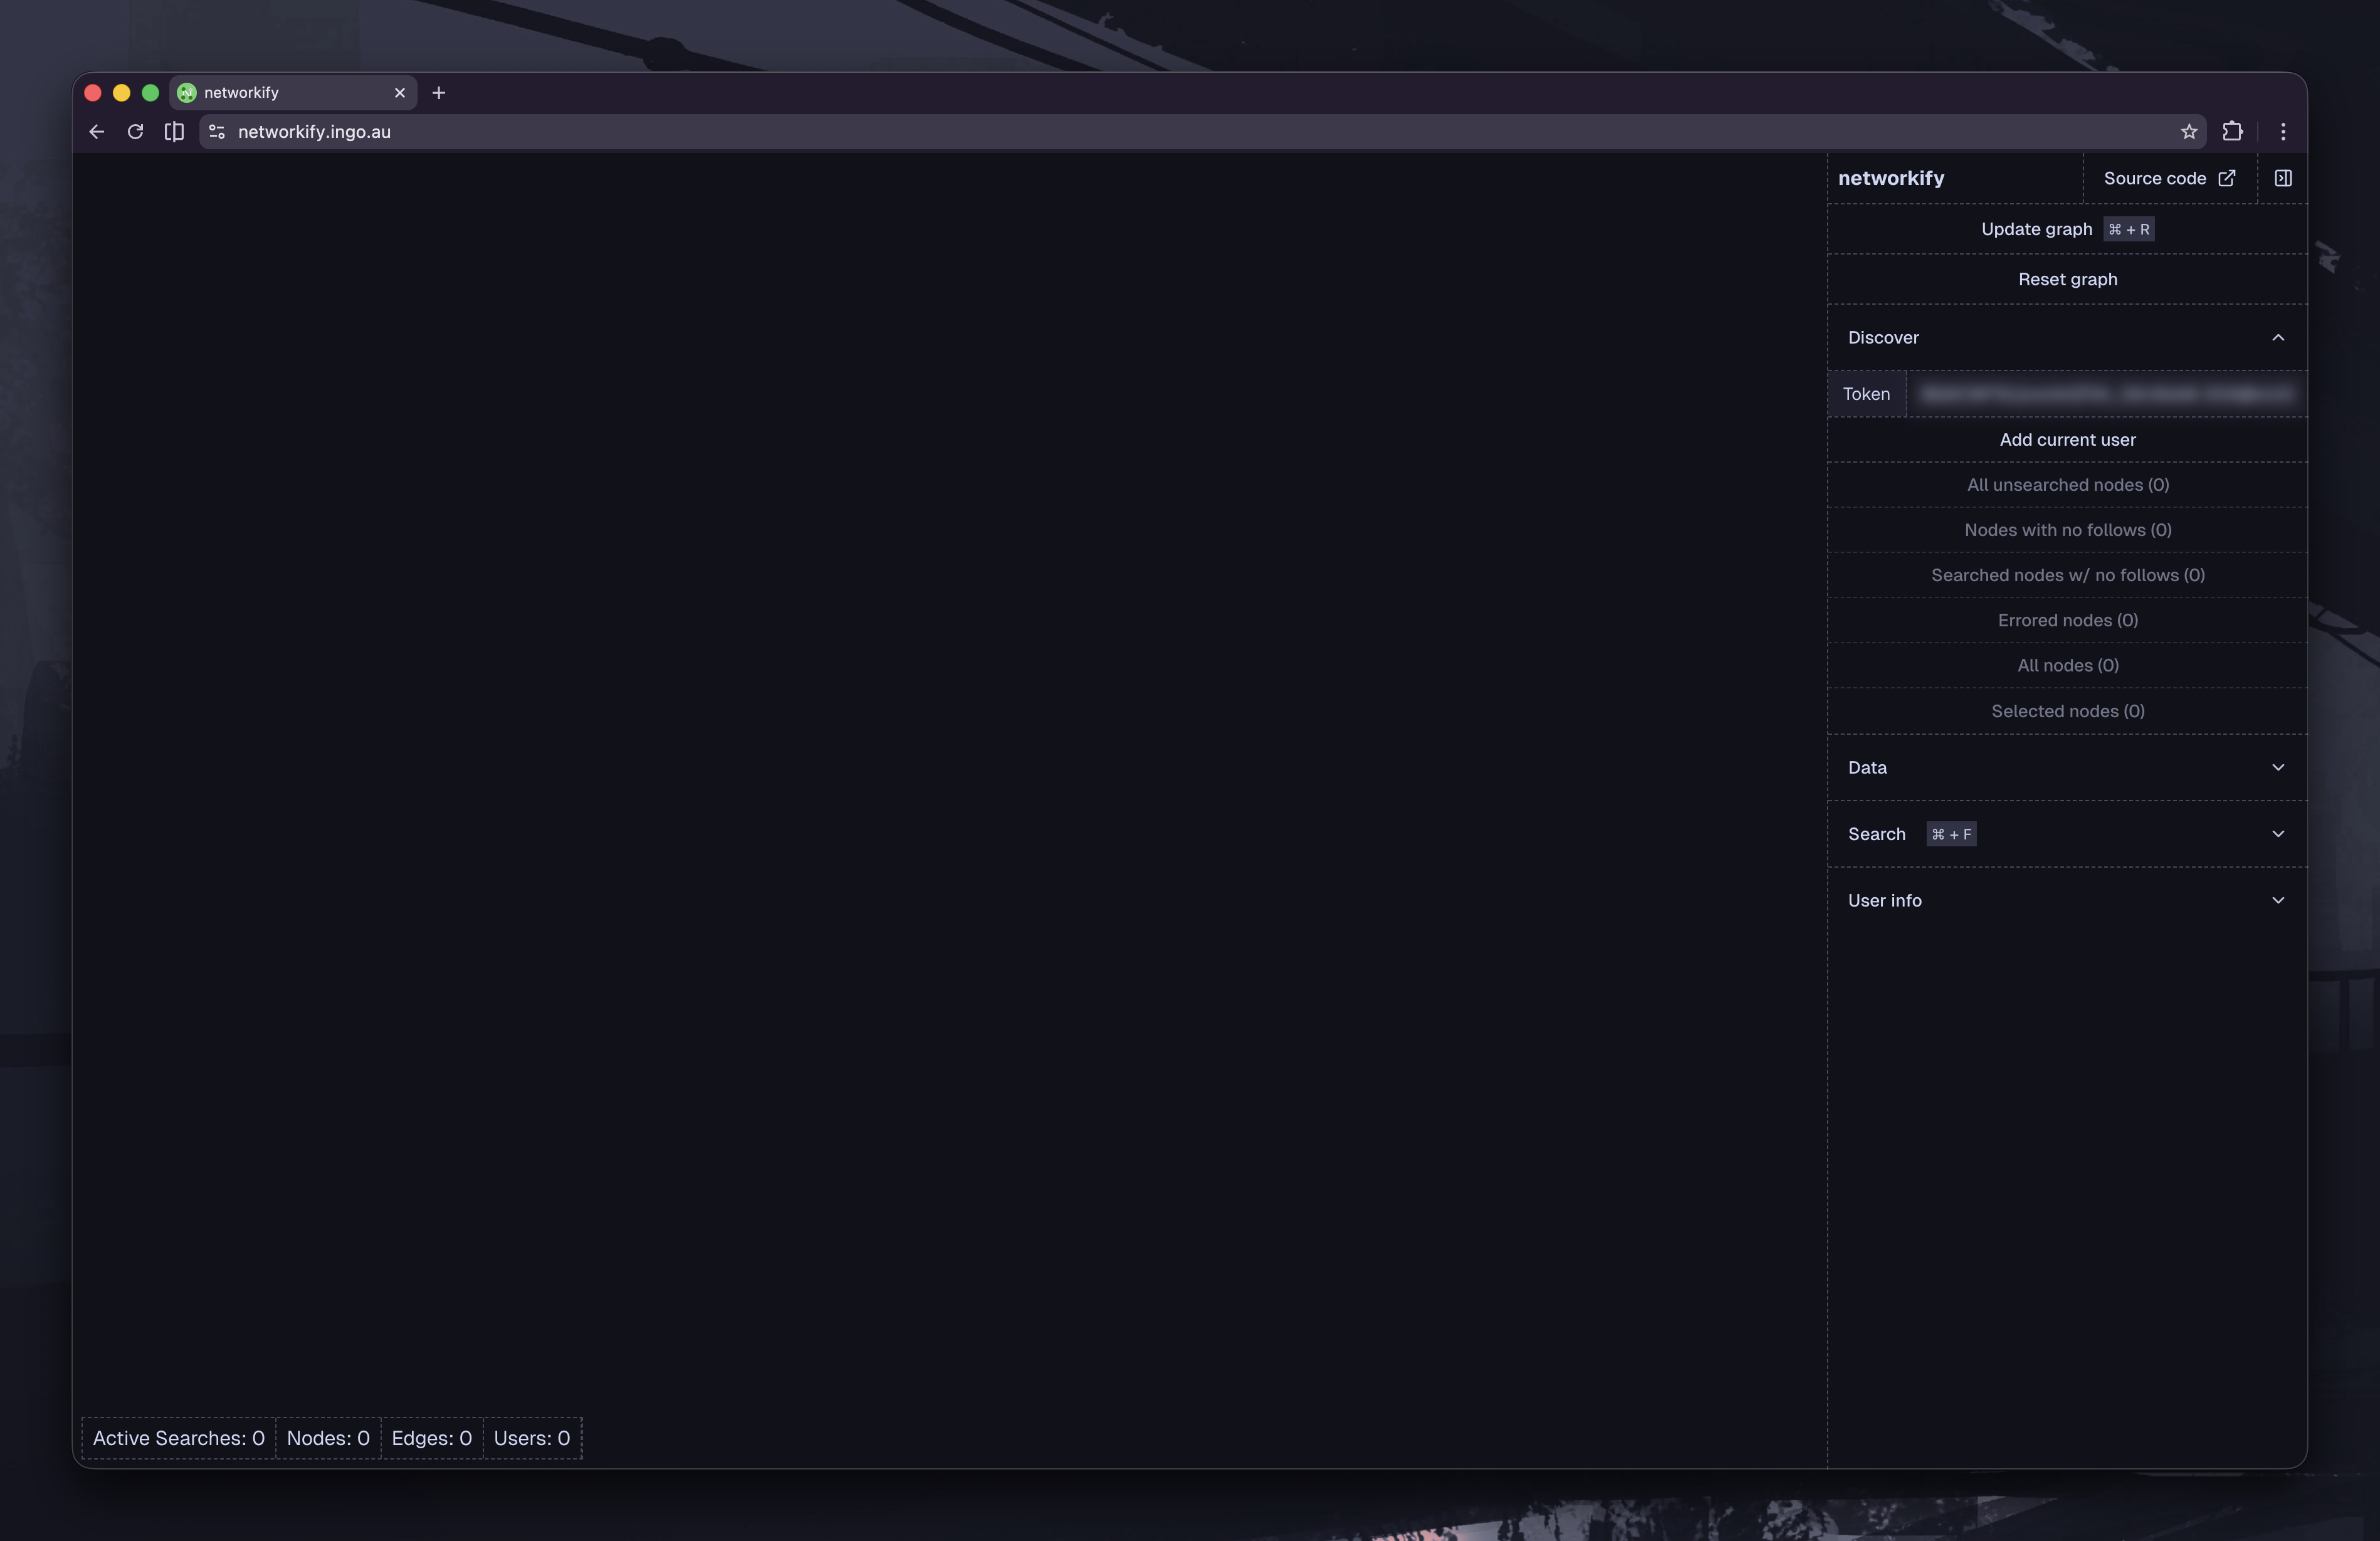Open browser three-dot menu

pos(2282,132)
